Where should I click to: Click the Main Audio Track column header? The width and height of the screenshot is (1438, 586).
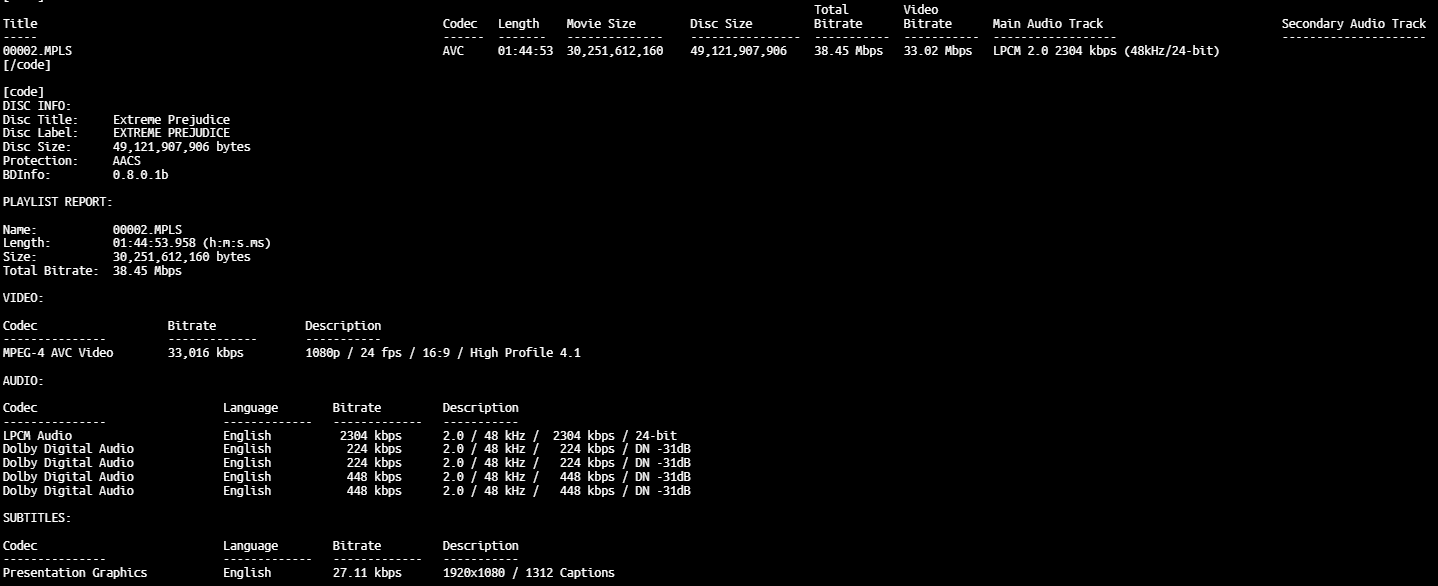[1047, 23]
